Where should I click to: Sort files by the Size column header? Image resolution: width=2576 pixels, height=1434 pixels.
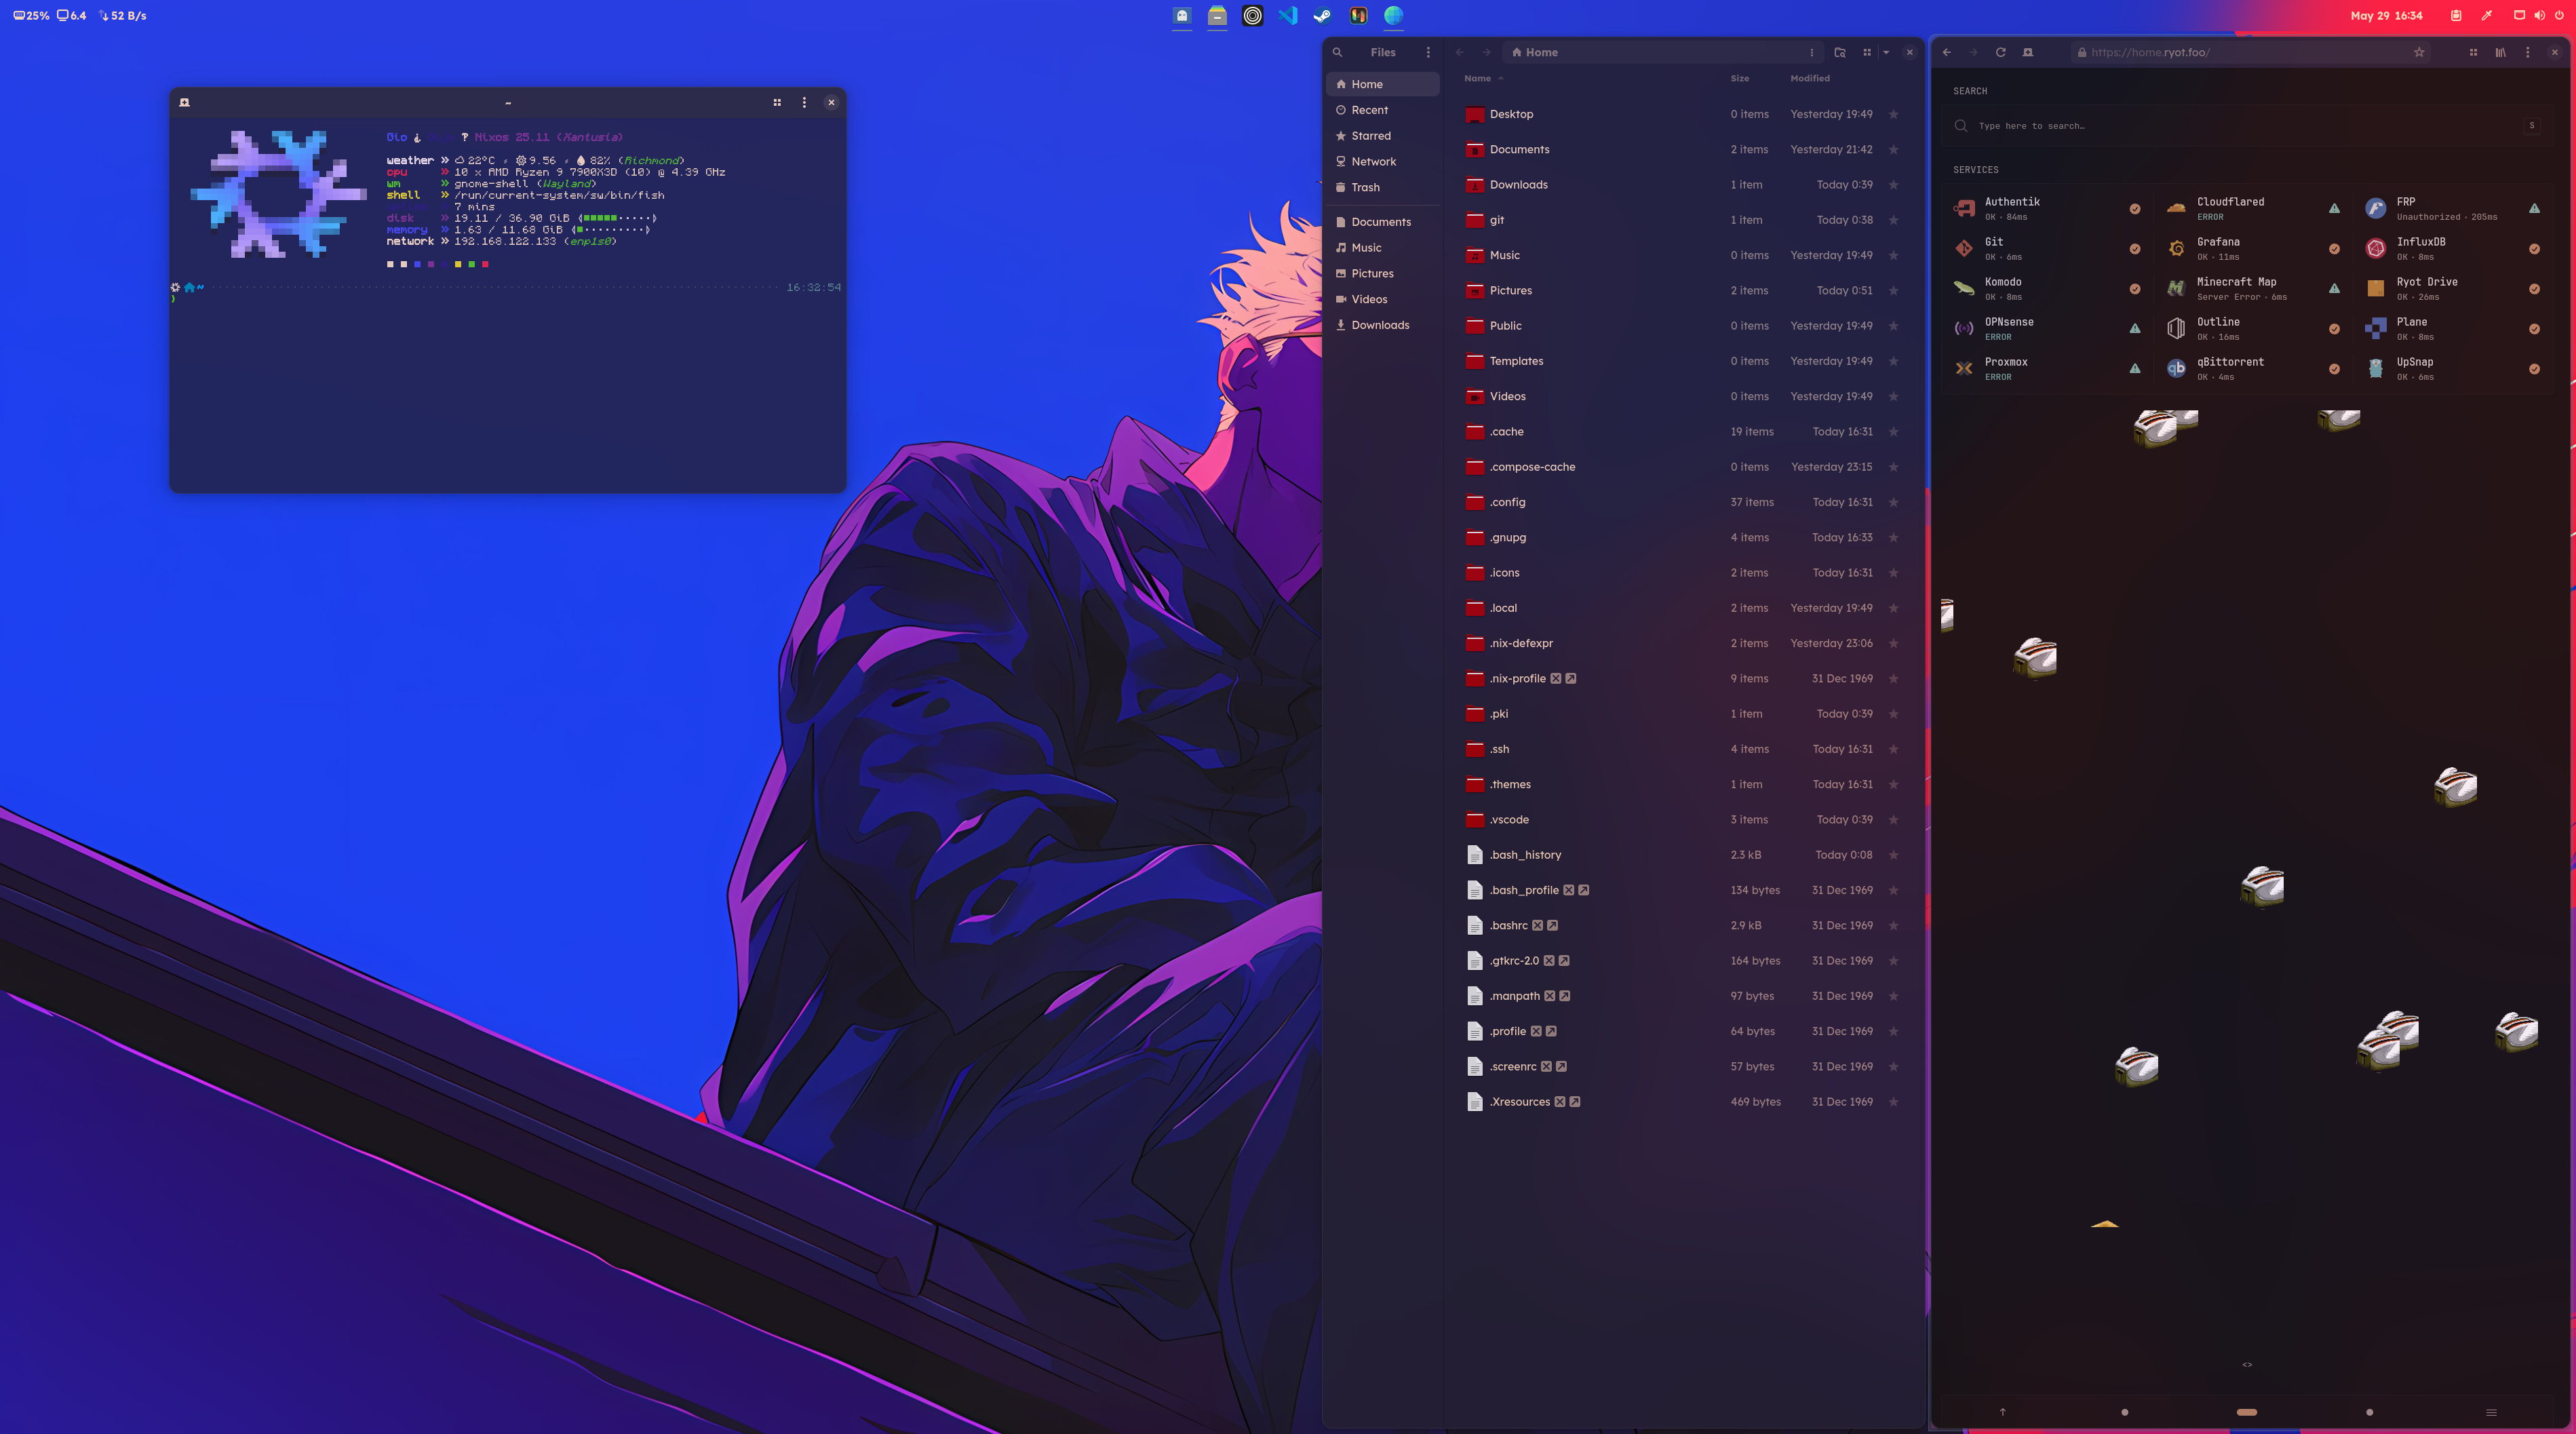point(1739,78)
